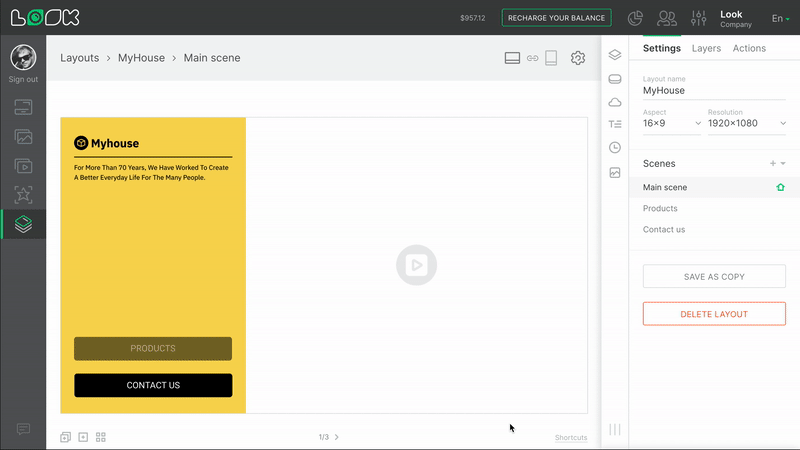Open the users management icon
This screenshot has width=800, height=450.
click(666, 18)
